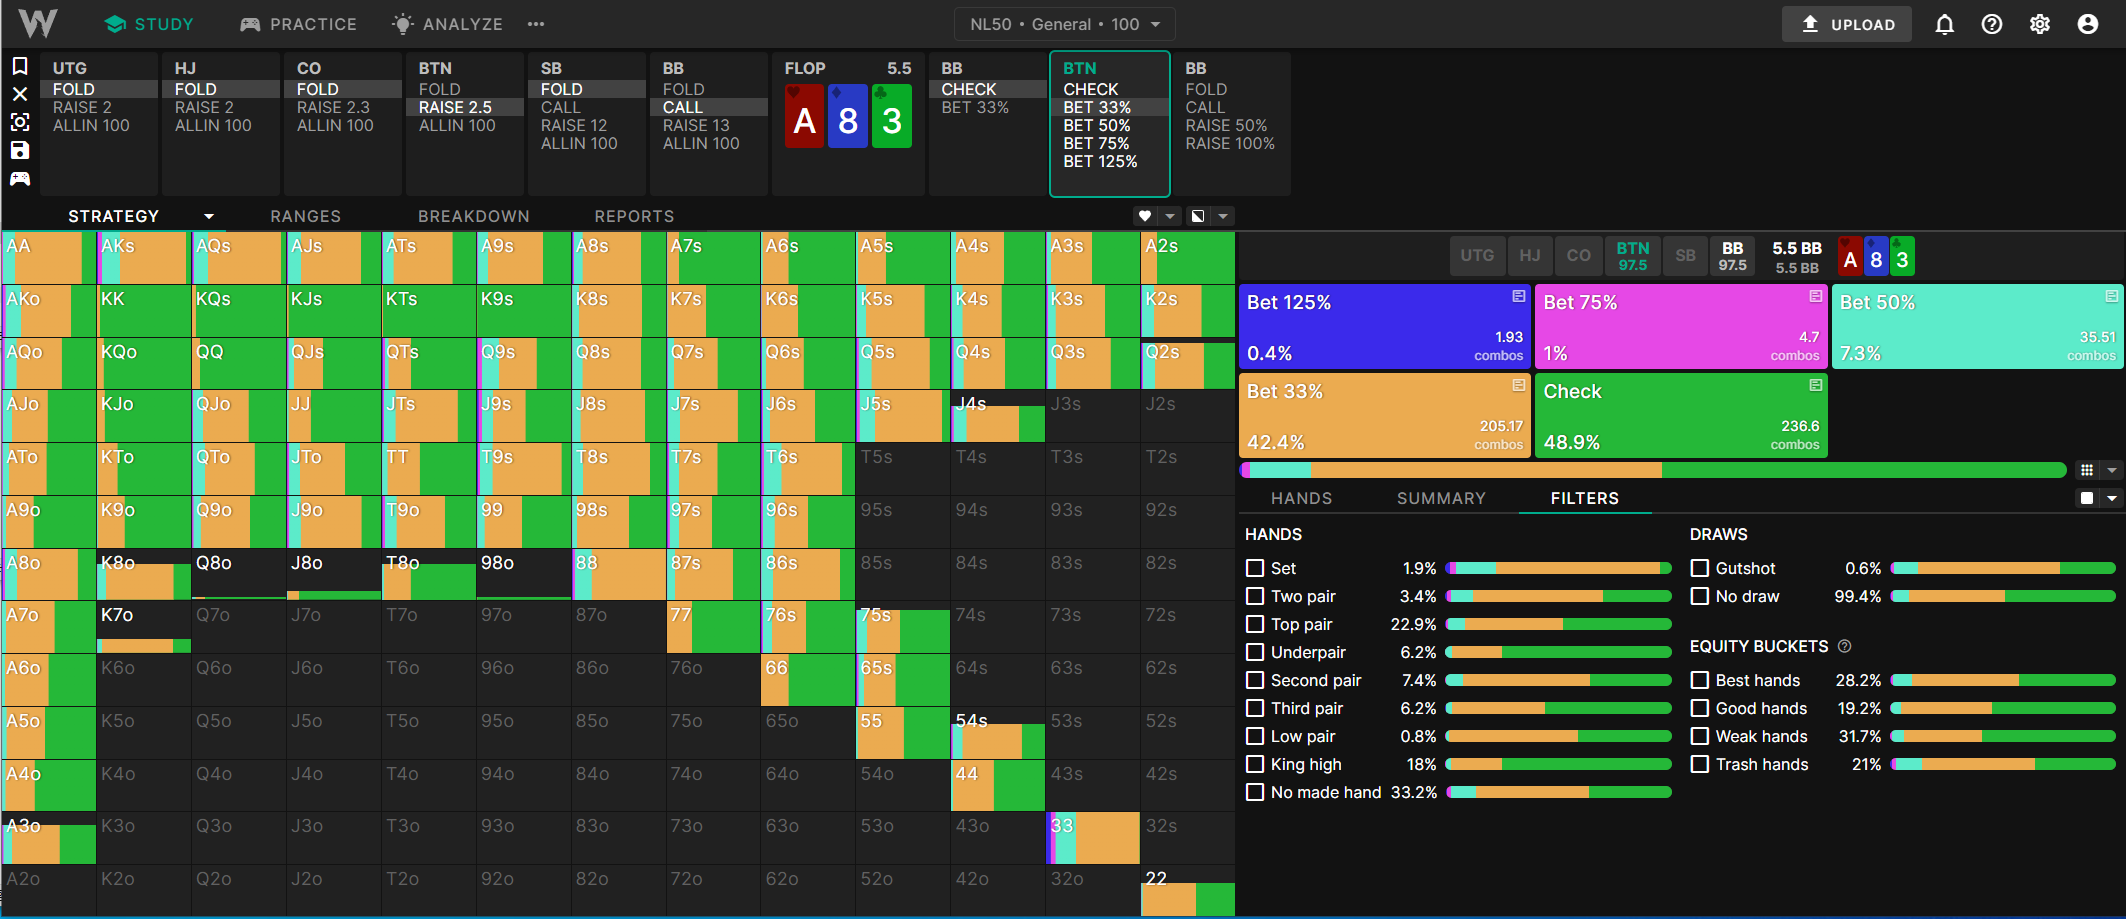The width and height of the screenshot is (2126, 919).
Task: Click the 3 of clubs flop card
Action: [x=892, y=116]
